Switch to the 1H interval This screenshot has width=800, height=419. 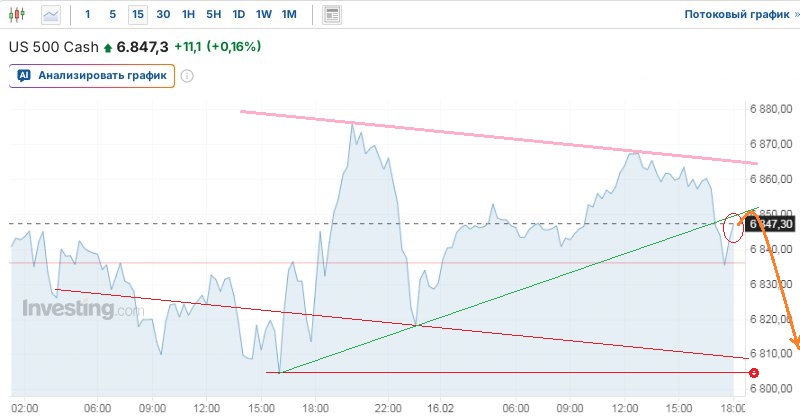tap(189, 15)
